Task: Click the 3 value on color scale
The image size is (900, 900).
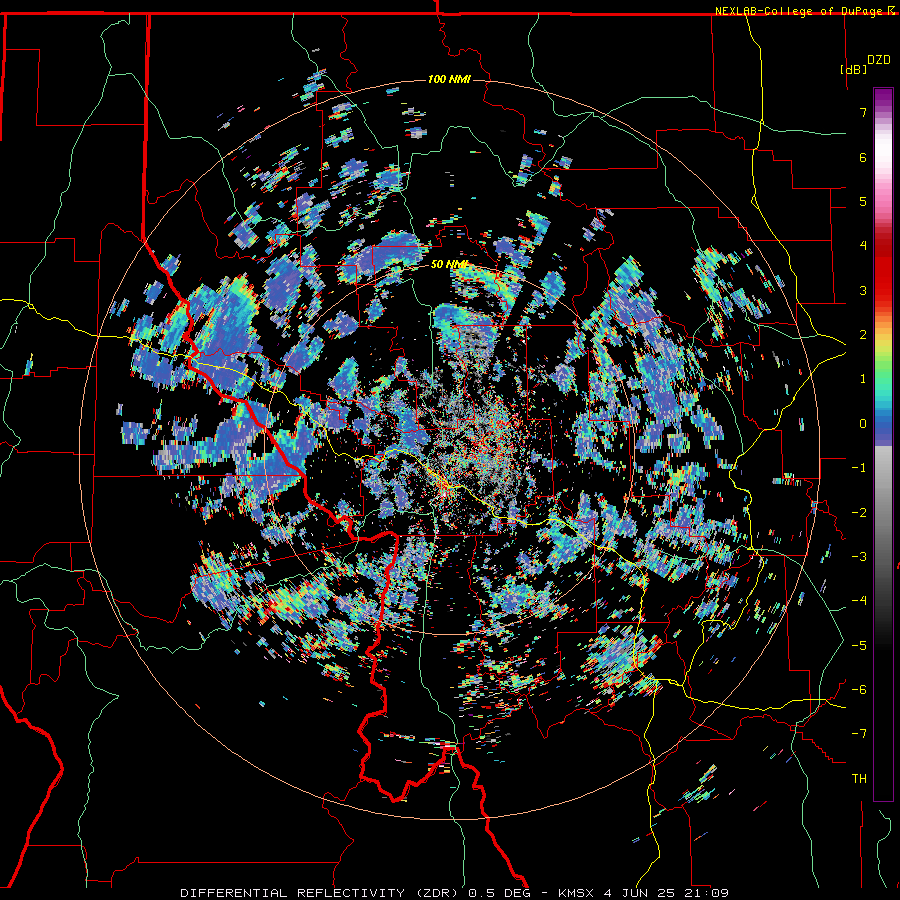Action: click(863, 290)
